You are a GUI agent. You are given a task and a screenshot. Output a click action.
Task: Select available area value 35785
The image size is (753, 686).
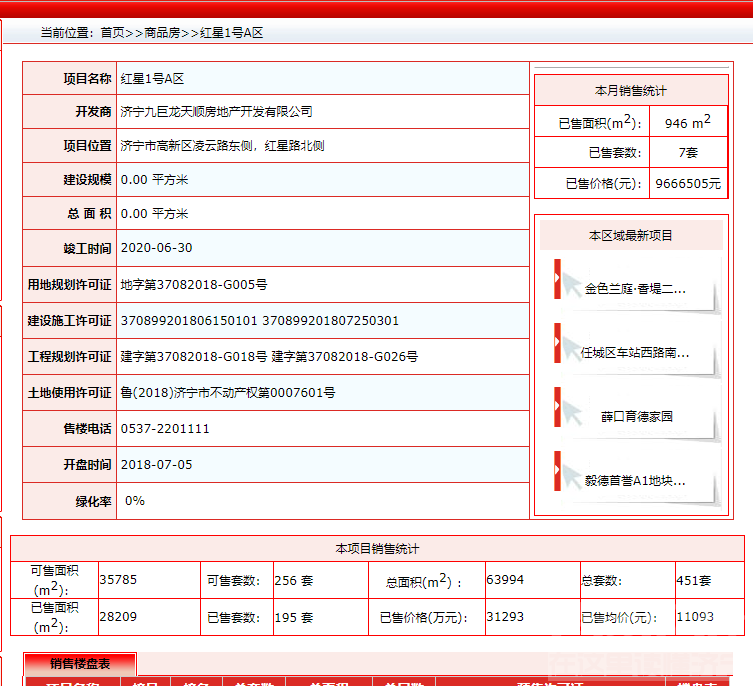[x=118, y=580]
